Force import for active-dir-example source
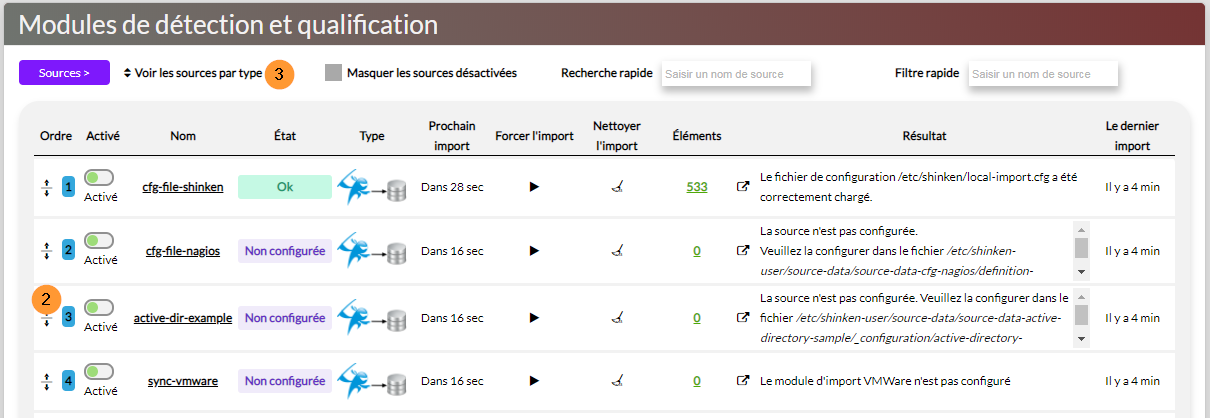Image resolution: width=1210 pixels, height=418 pixels. pos(534,318)
